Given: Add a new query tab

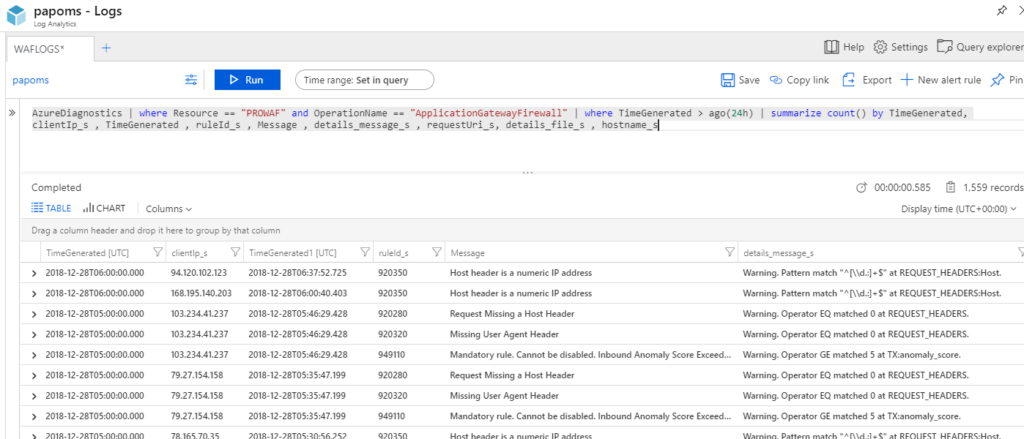Looking at the screenshot, I should coord(106,48).
